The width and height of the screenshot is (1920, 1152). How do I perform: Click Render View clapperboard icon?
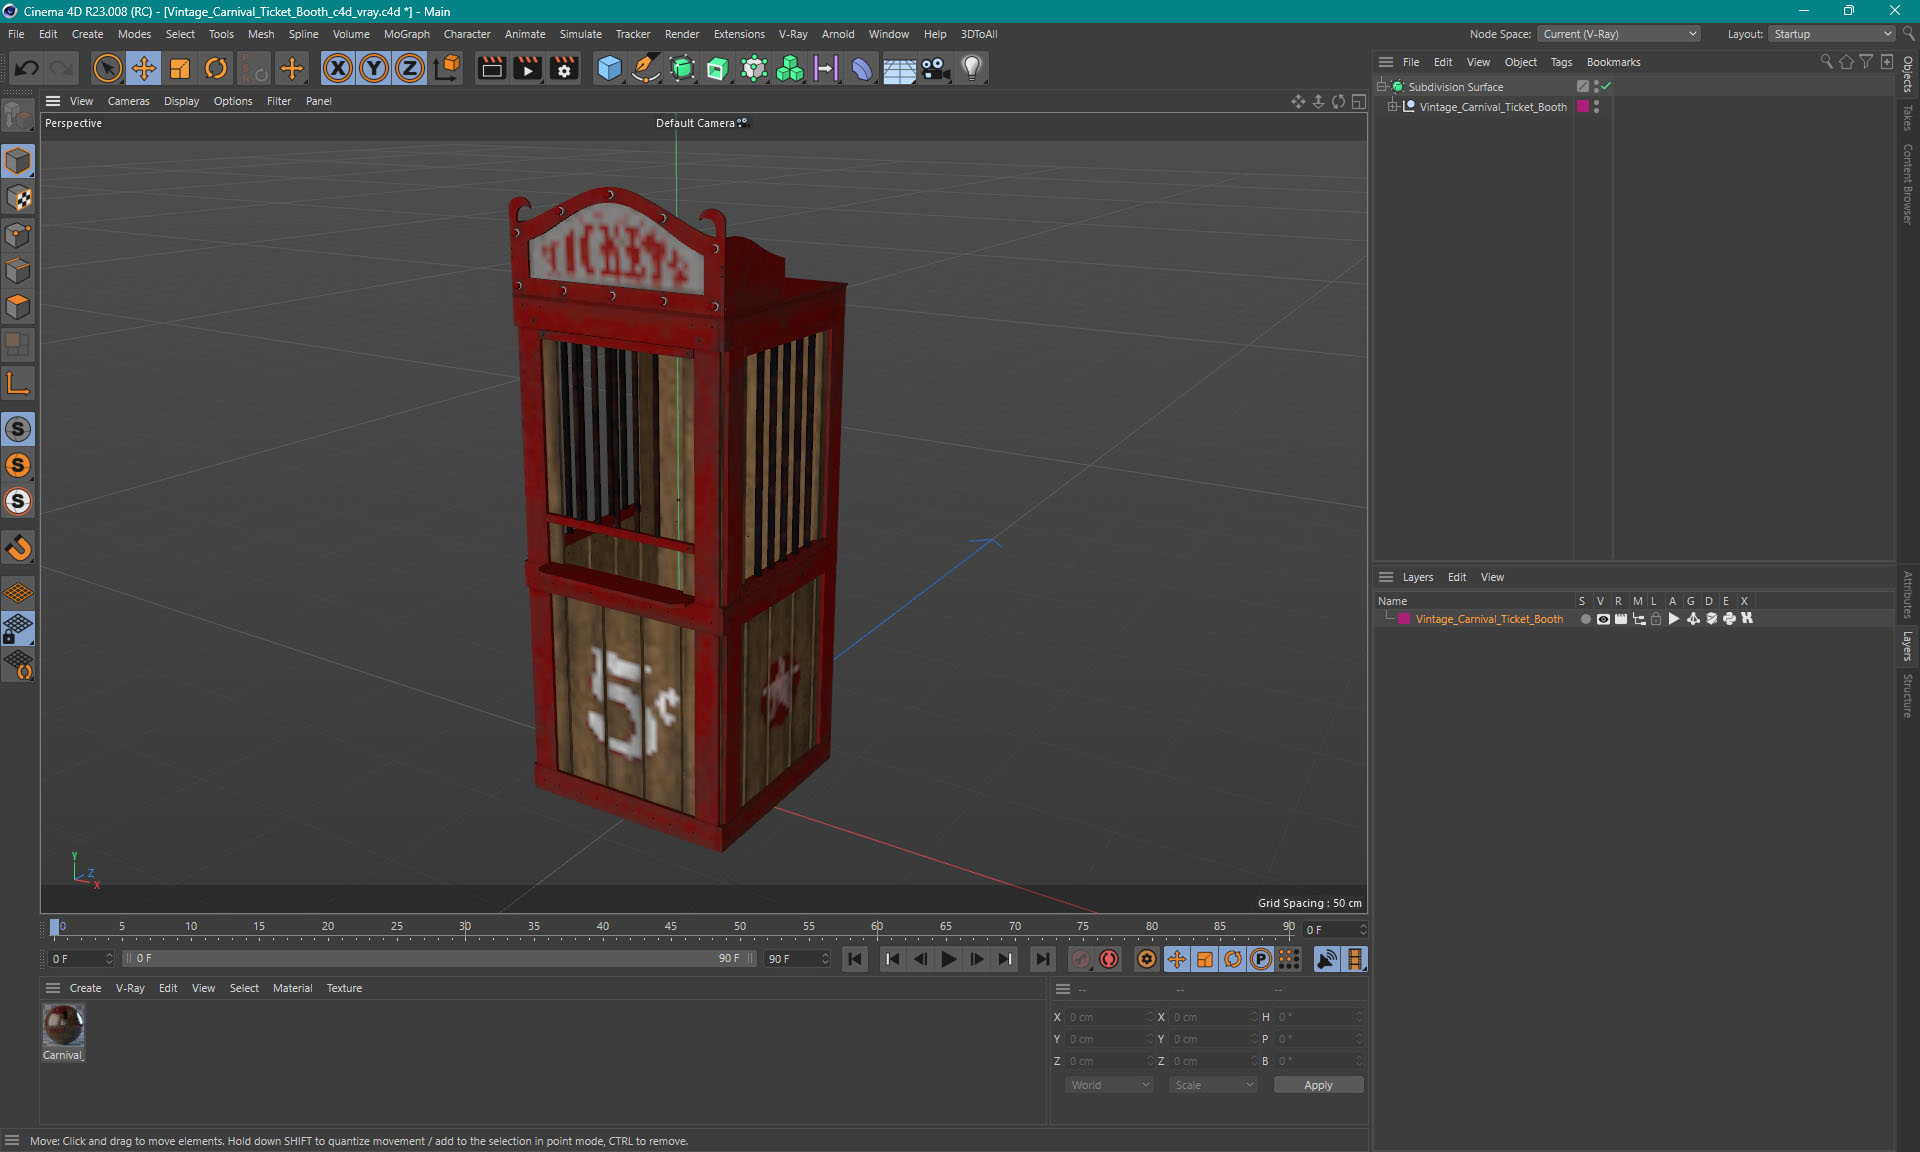491,68
